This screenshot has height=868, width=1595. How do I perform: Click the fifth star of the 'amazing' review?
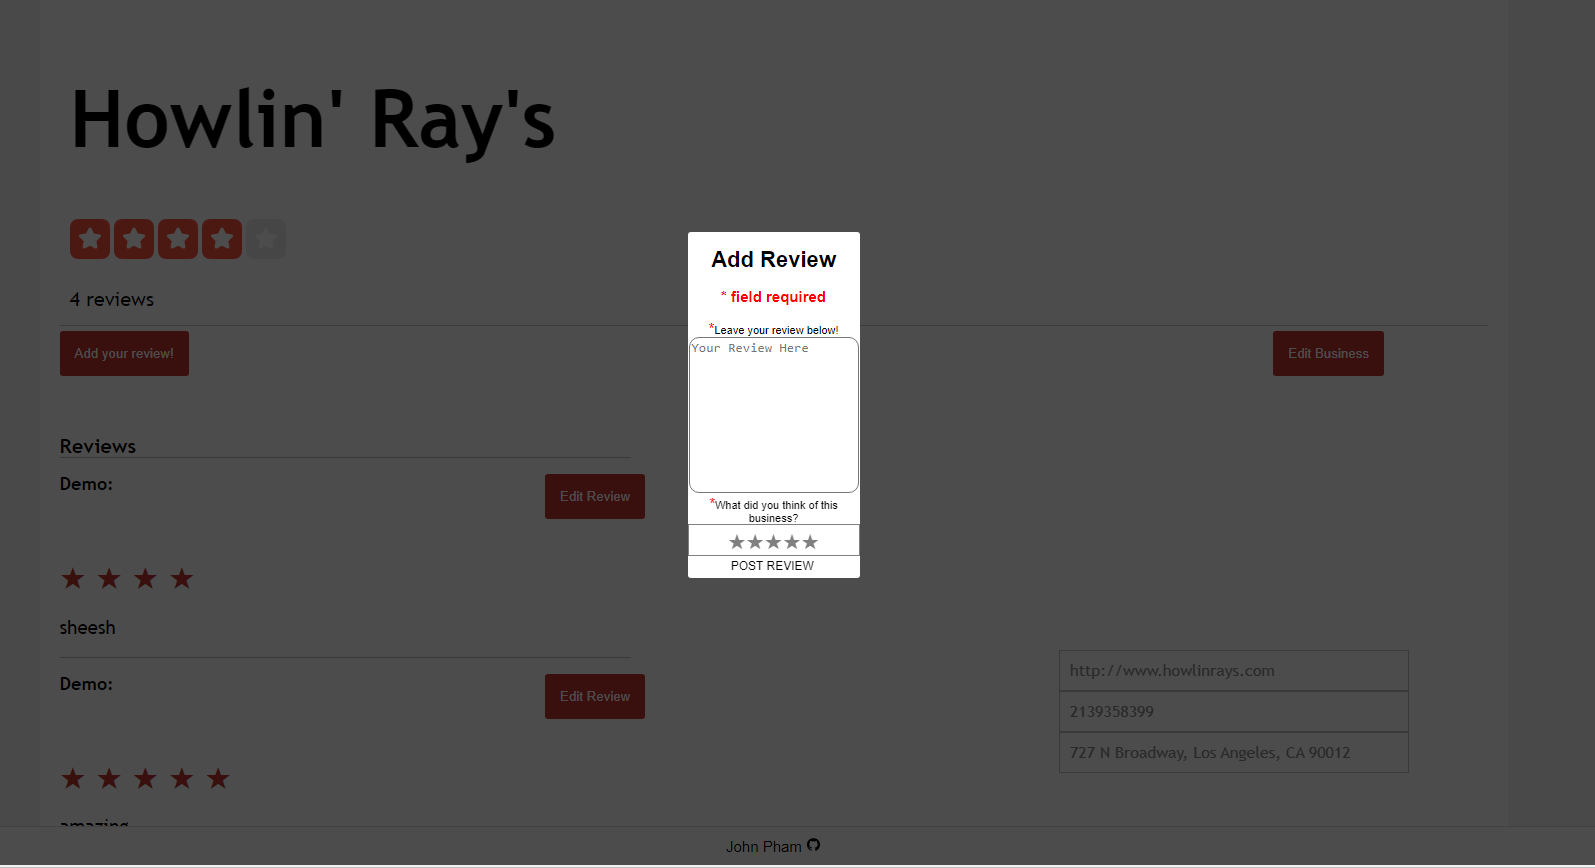pos(218,778)
